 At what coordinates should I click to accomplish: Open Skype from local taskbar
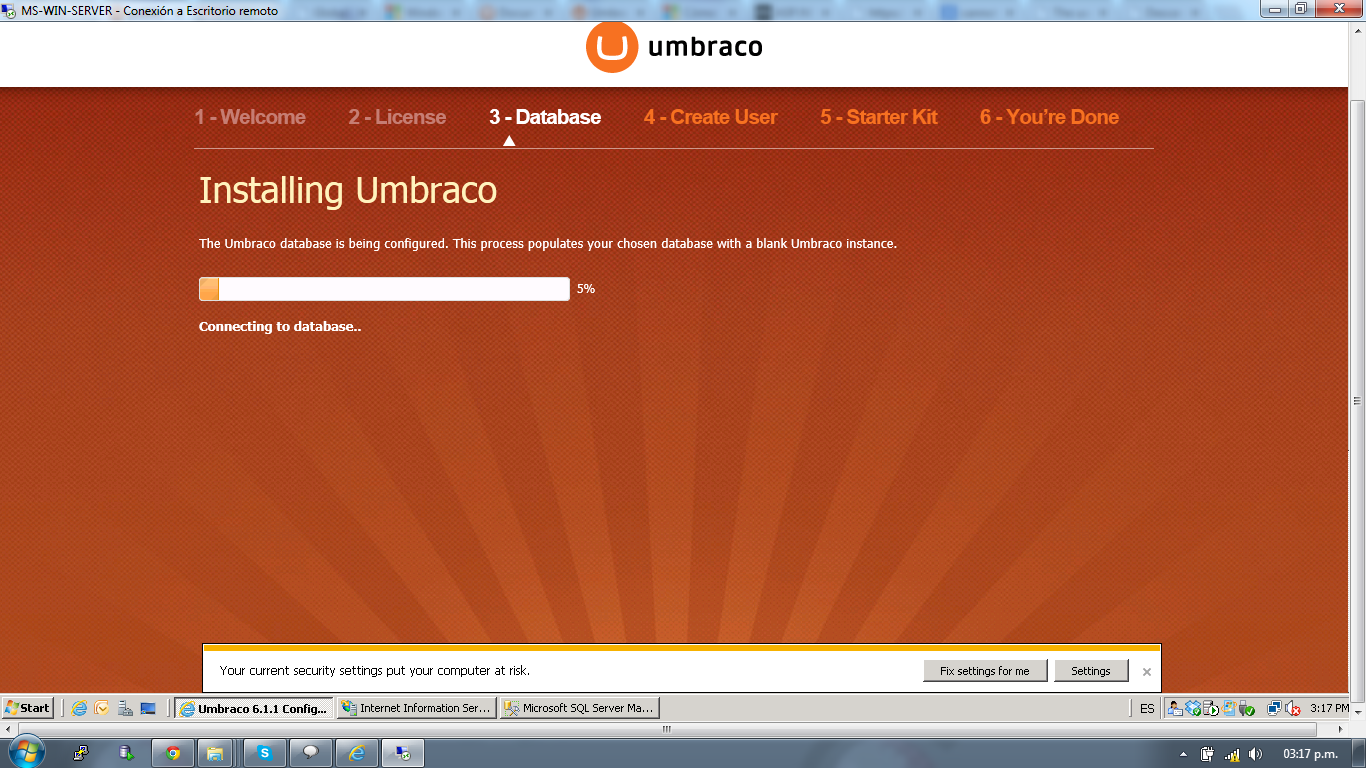click(265, 753)
